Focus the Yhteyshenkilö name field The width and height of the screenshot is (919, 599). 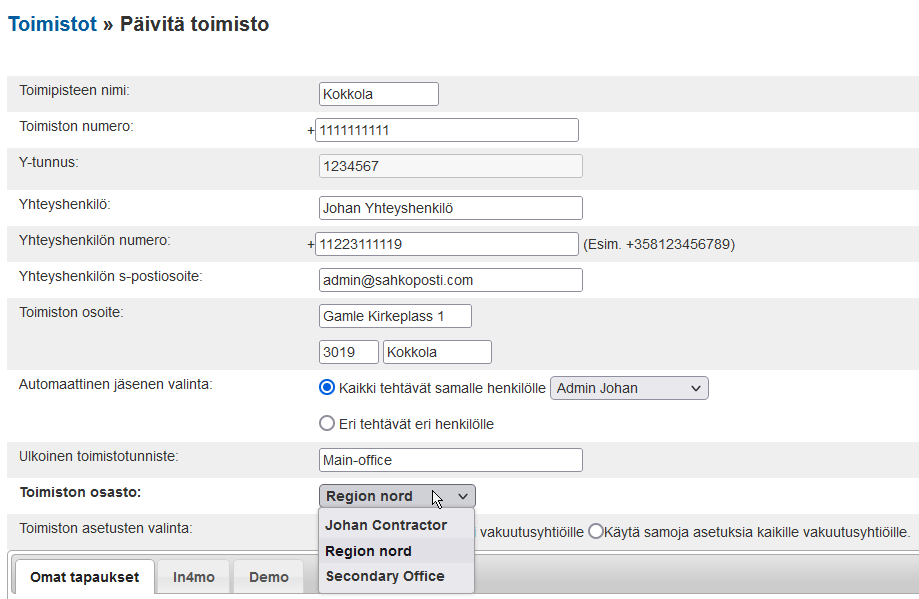(x=450, y=208)
